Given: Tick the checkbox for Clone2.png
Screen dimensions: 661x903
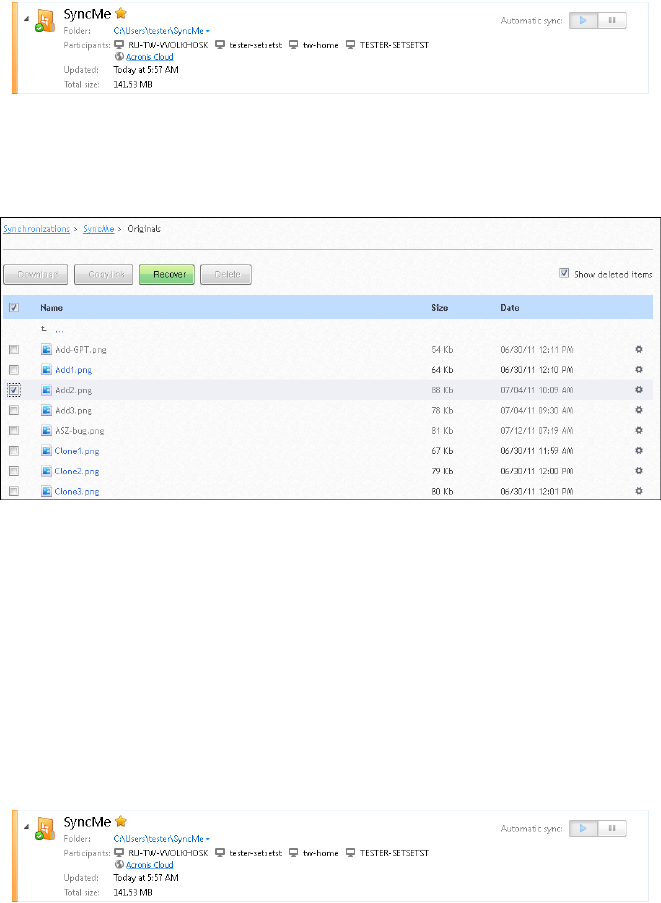Looking at the screenshot, I should (14, 471).
